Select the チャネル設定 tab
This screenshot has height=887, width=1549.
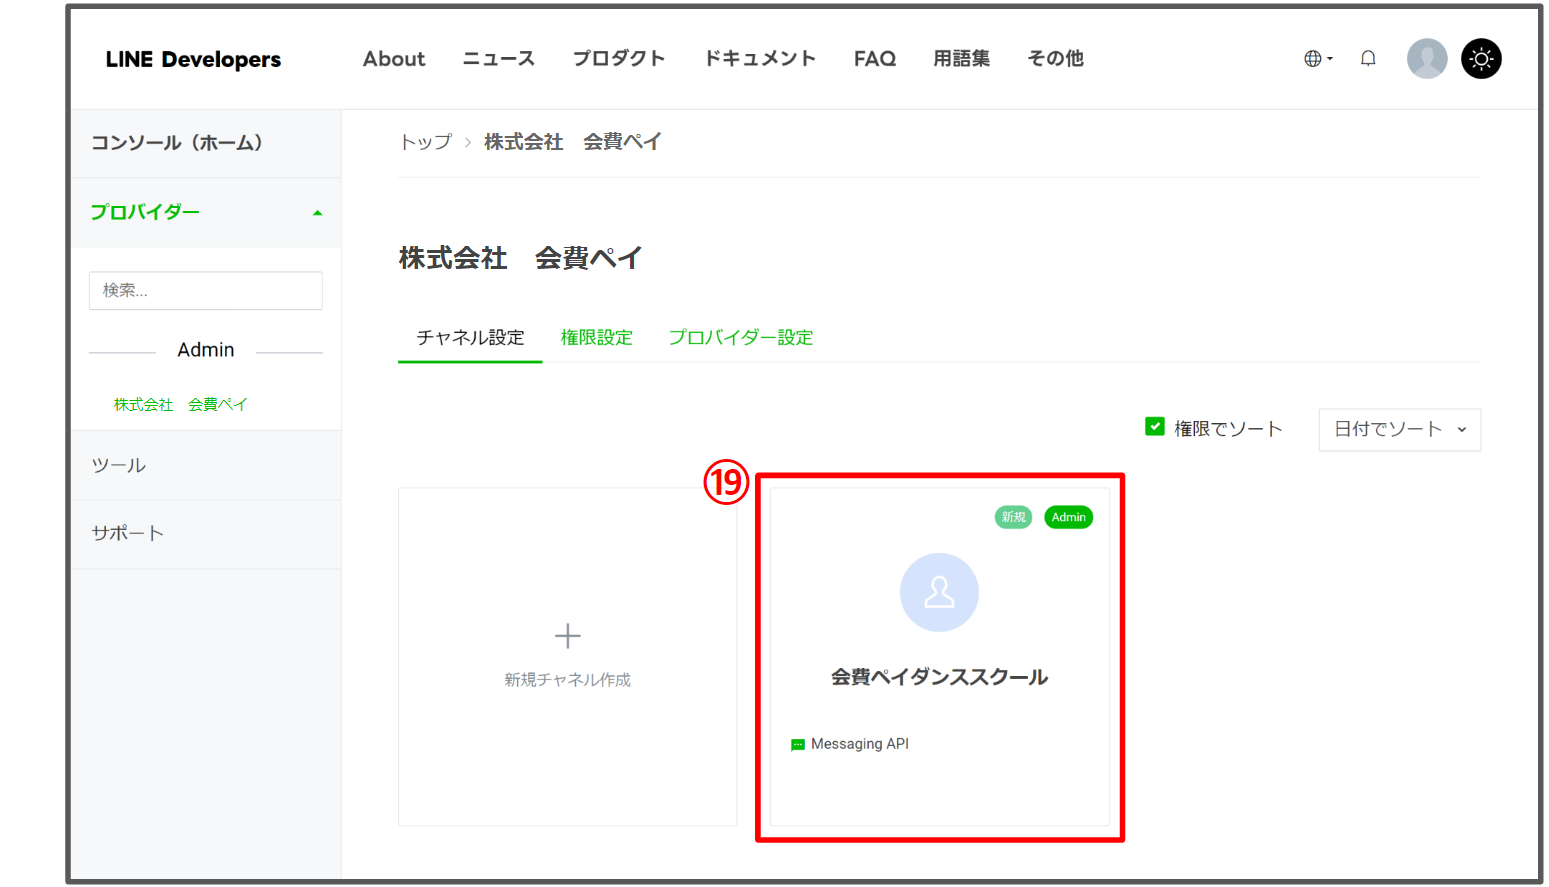[x=470, y=338]
